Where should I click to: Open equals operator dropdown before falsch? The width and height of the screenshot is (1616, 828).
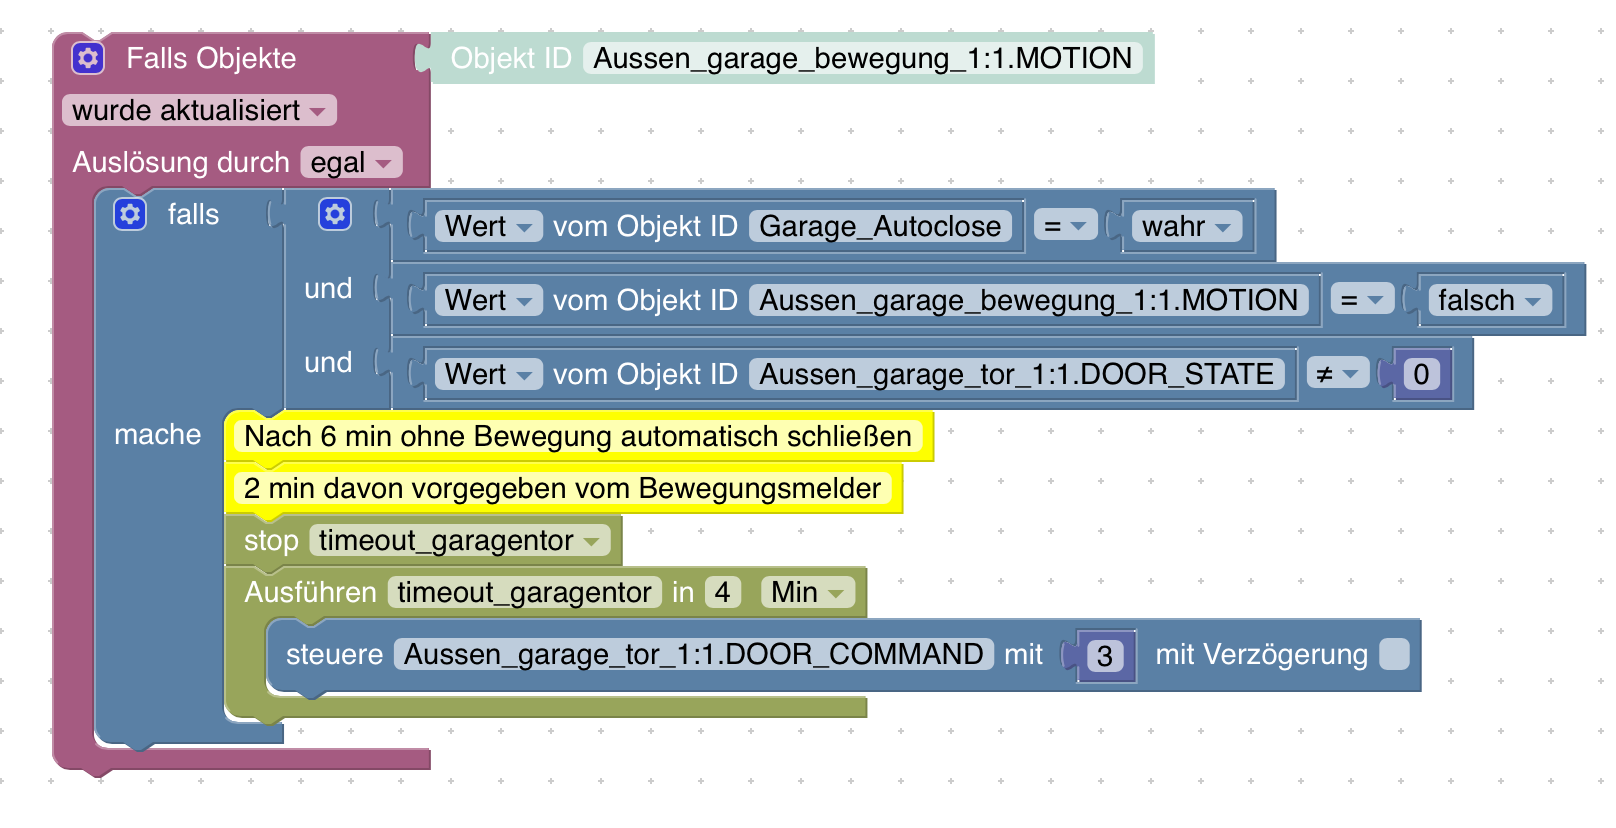pyautogui.click(x=1362, y=300)
